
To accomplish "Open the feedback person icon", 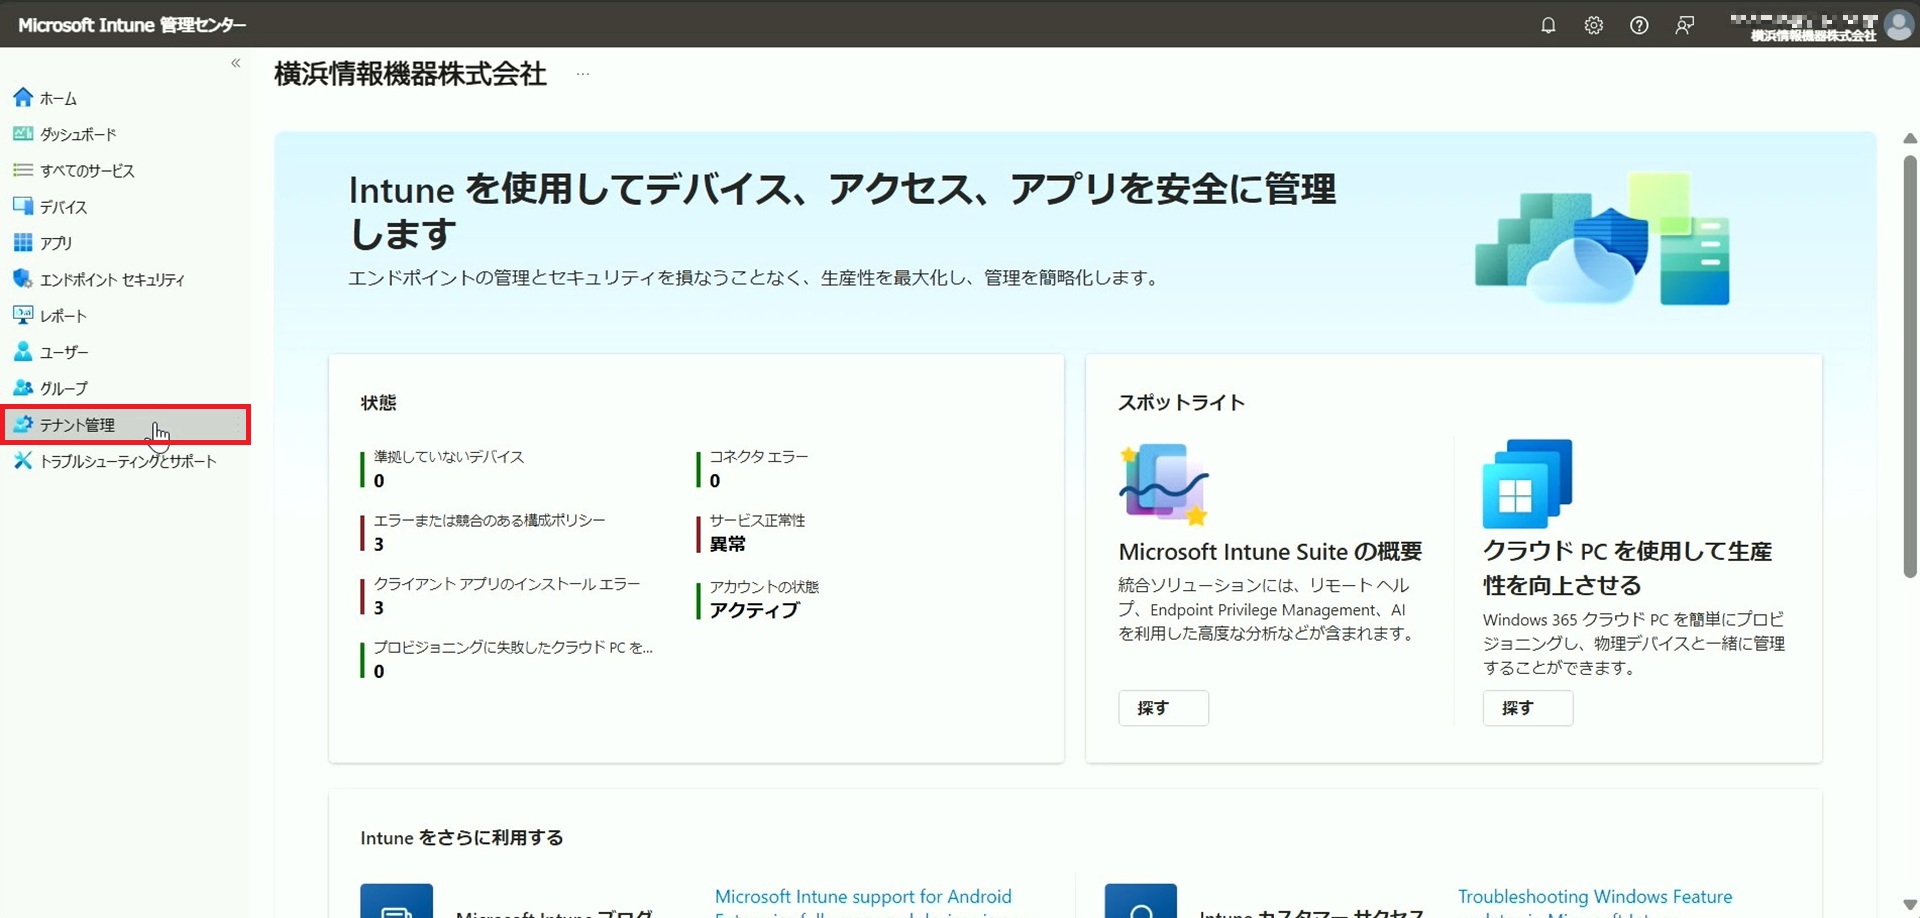I will tap(1685, 25).
